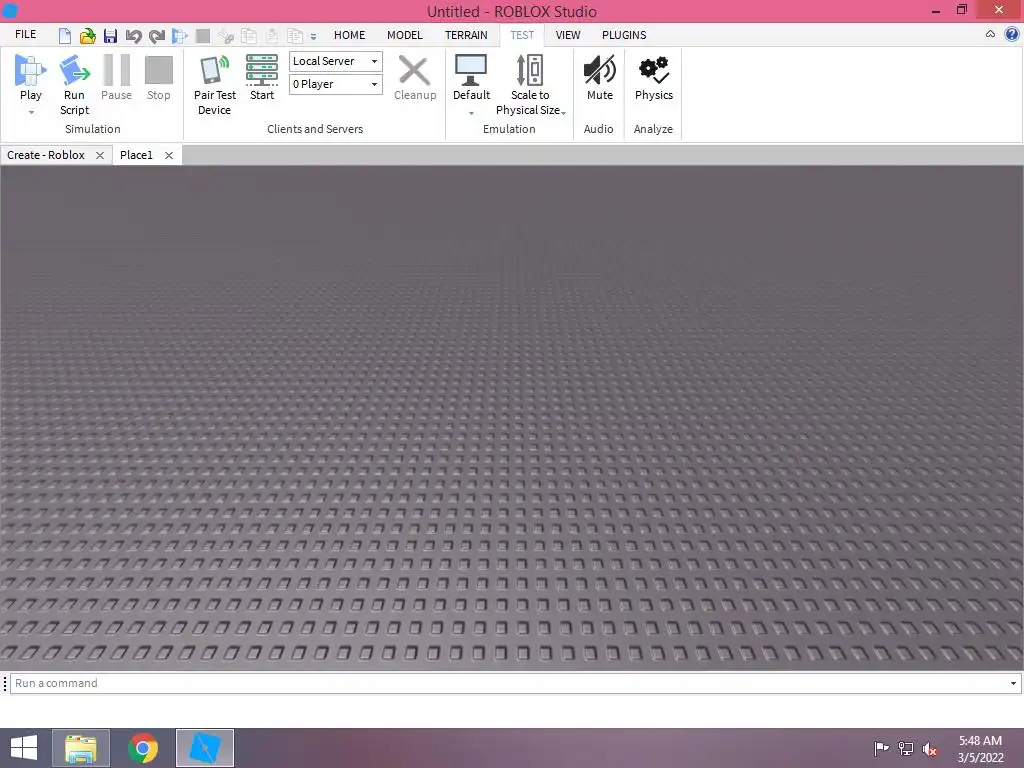This screenshot has width=1024, height=768.
Task: Open the Action Center flag icon
Action: pos(881,748)
